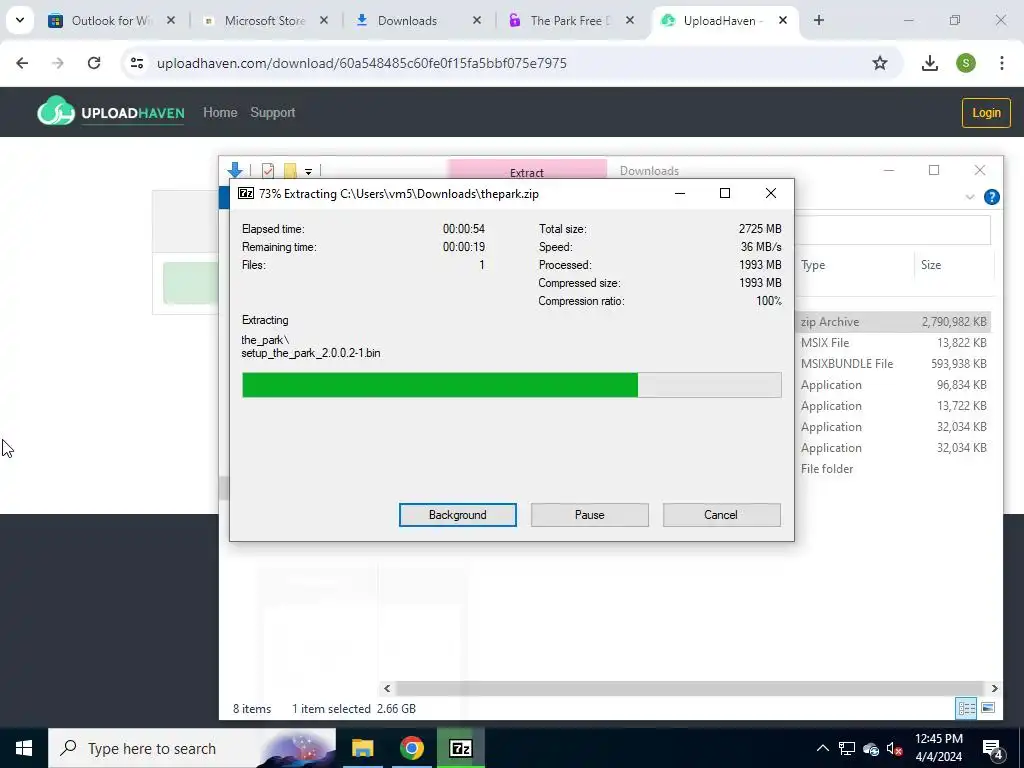Image resolution: width=1024 pixels, height=768 pixels.
Task: Select the MSIXBUNDLE File row
Action: [893, 364]
